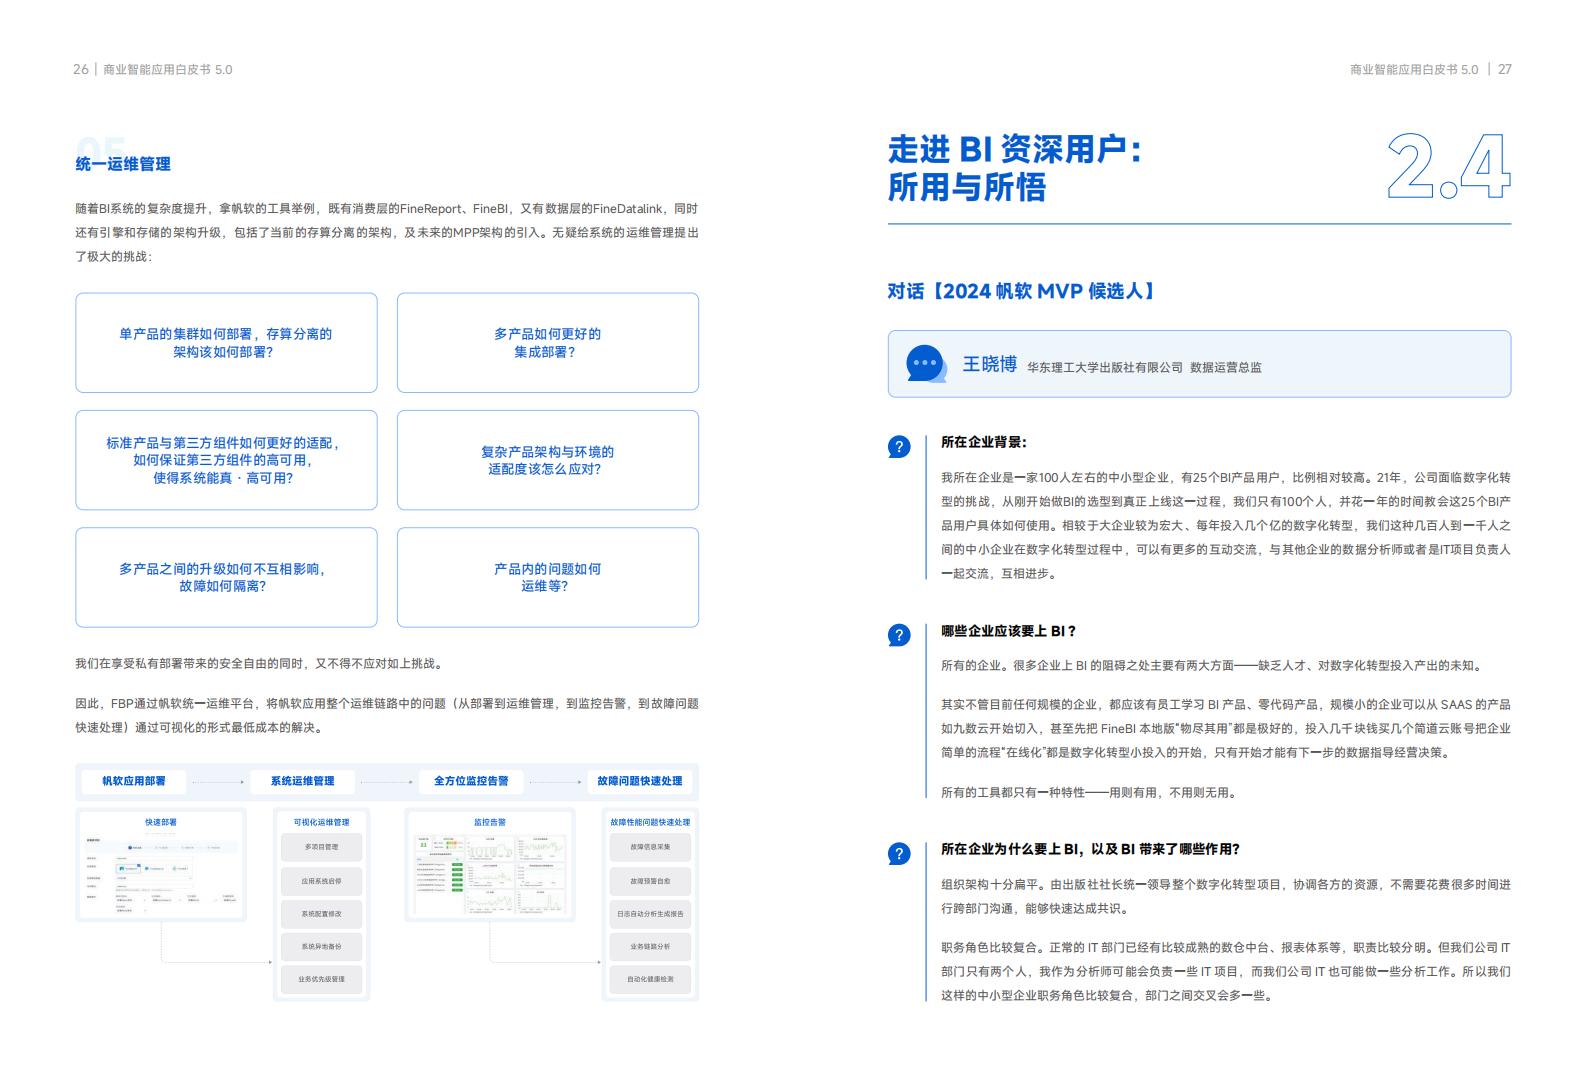Click the 多项目管理 box

pos(322,847)
